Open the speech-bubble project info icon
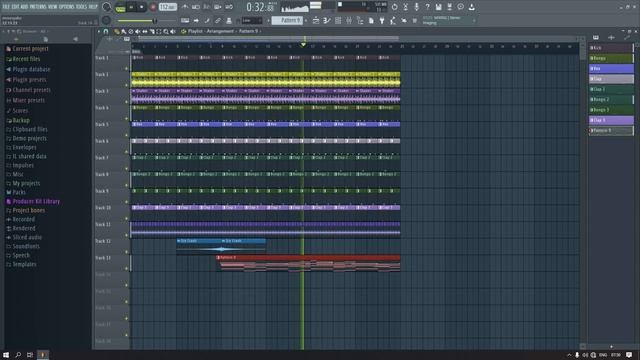The width and height of the screenshot is (640, 360). pyautogui.click(x=460, y=7)
